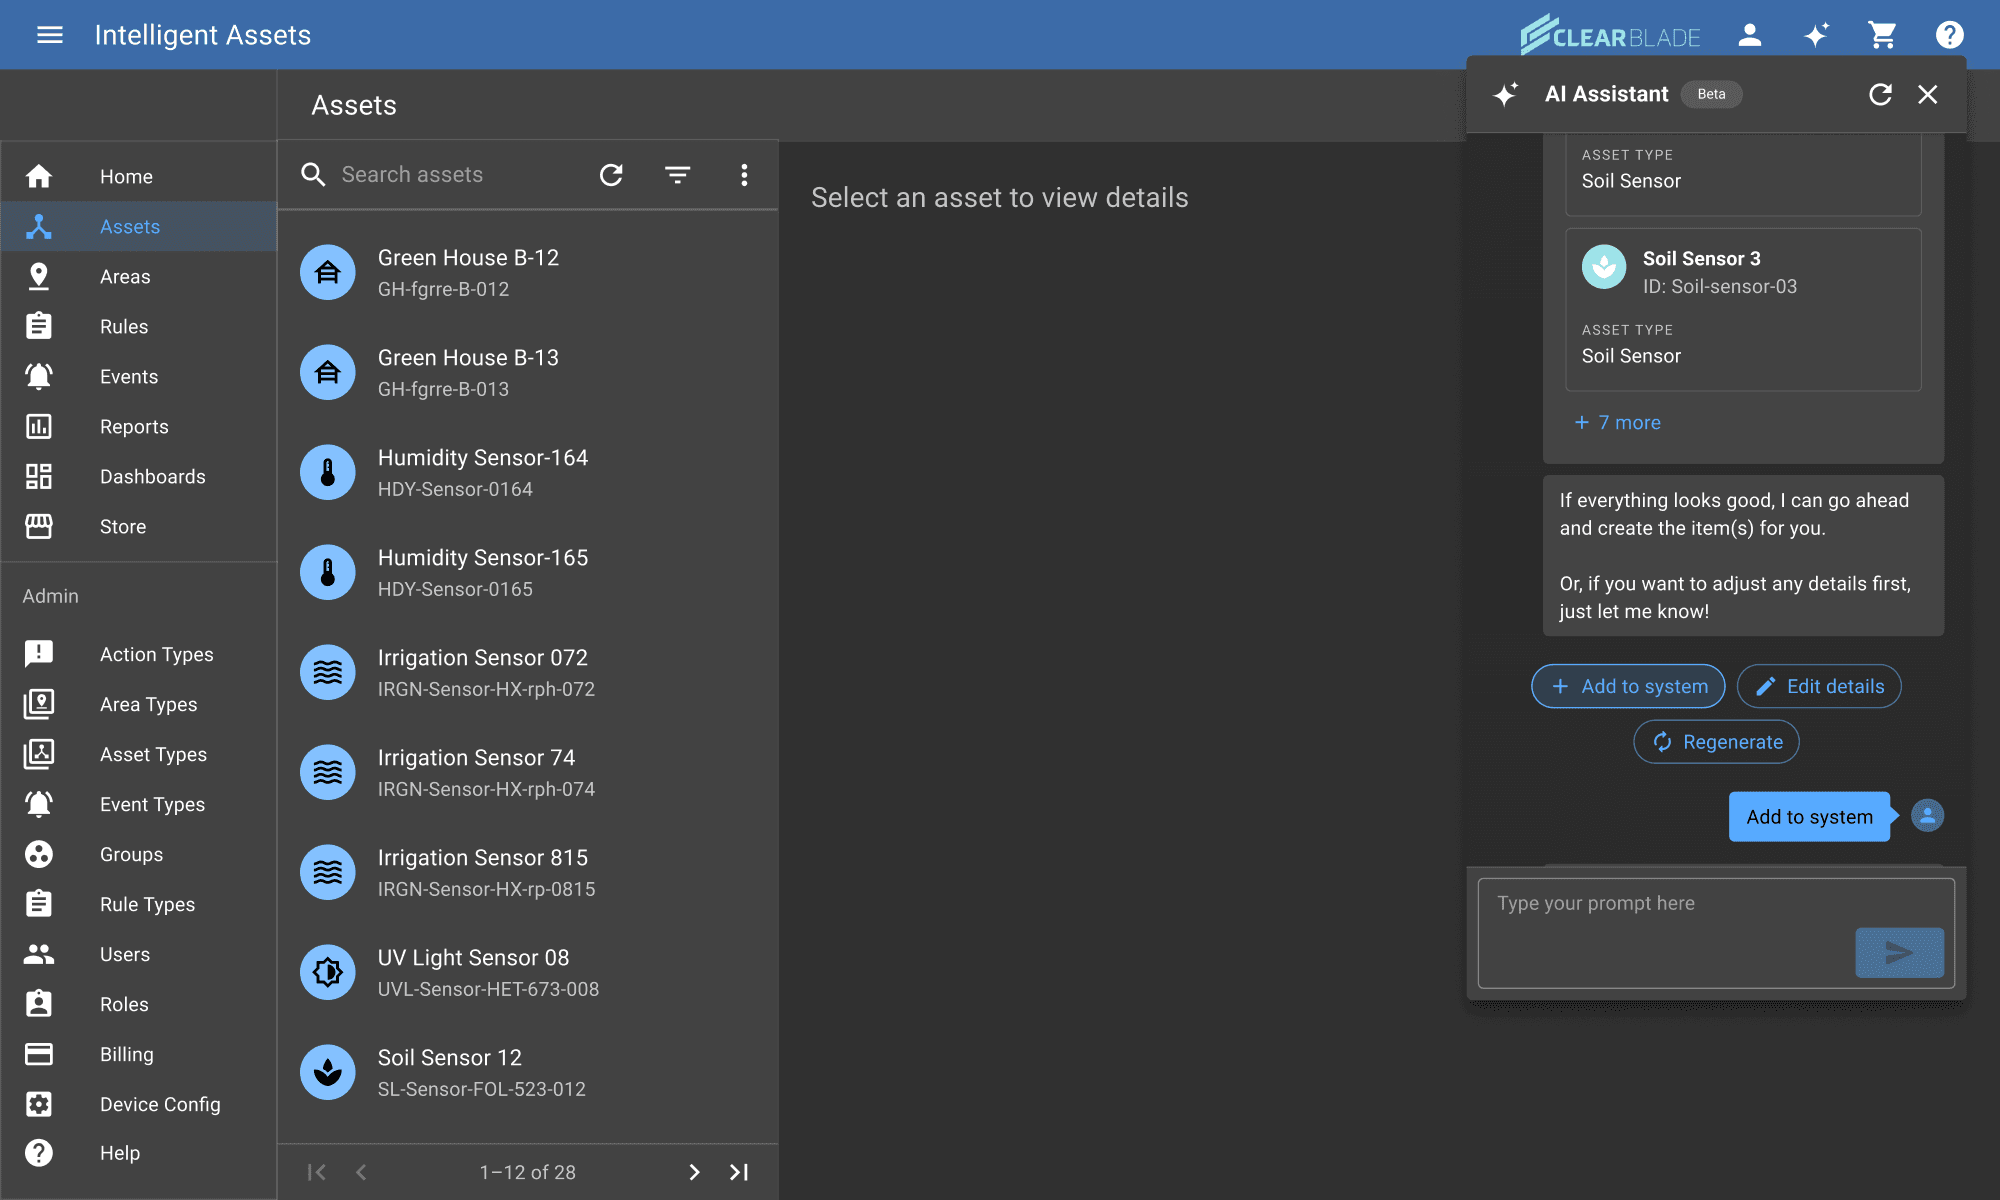Click the Regenerate button
The height and width of the screenshot is (1200, 2000).
coord(1716,742)
